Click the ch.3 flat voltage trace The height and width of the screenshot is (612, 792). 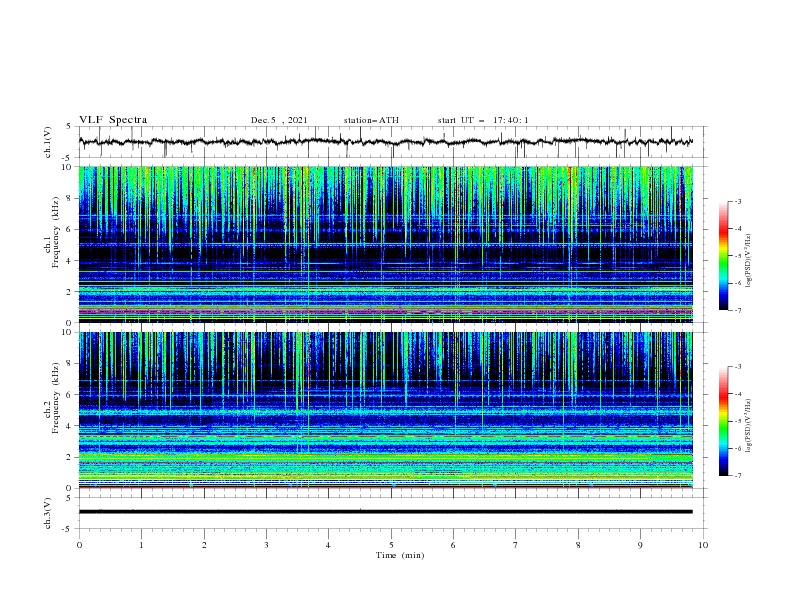click(385, 512)
